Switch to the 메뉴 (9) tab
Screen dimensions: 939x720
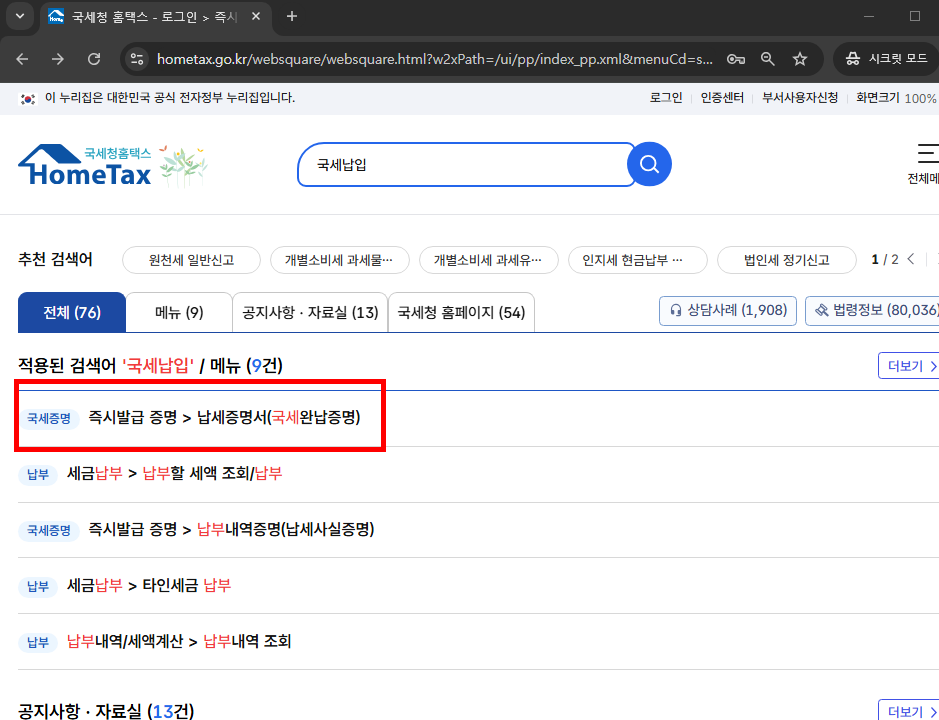point(178,312)
